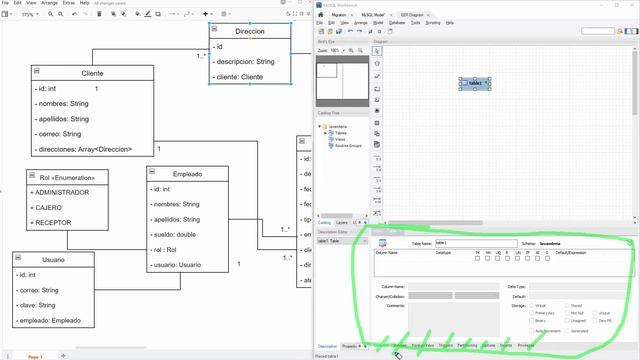Select the layer tool in diagram palette
Image resolution: width=640 pixels, height=360 pixels.
tap(377, 89)
